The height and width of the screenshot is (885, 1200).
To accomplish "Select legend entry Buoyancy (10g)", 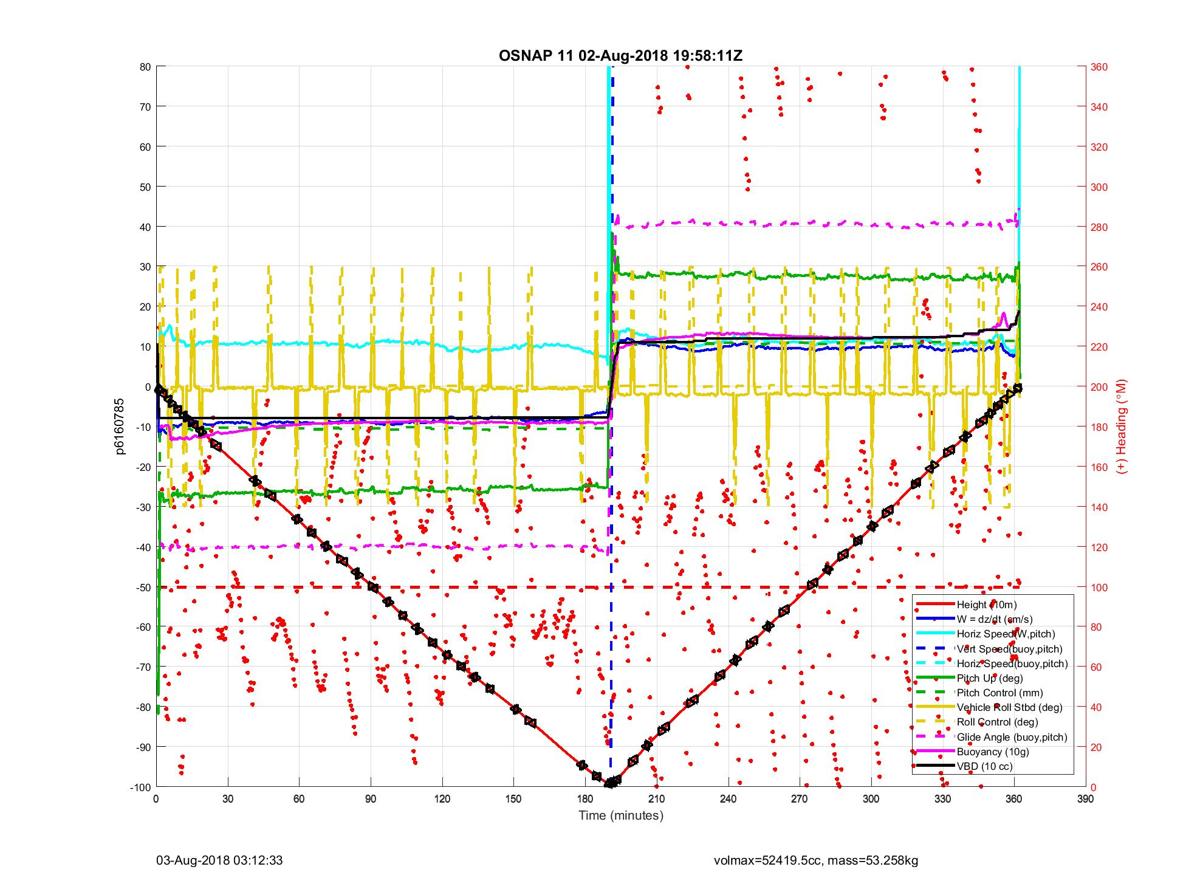I will coord(994,751).
